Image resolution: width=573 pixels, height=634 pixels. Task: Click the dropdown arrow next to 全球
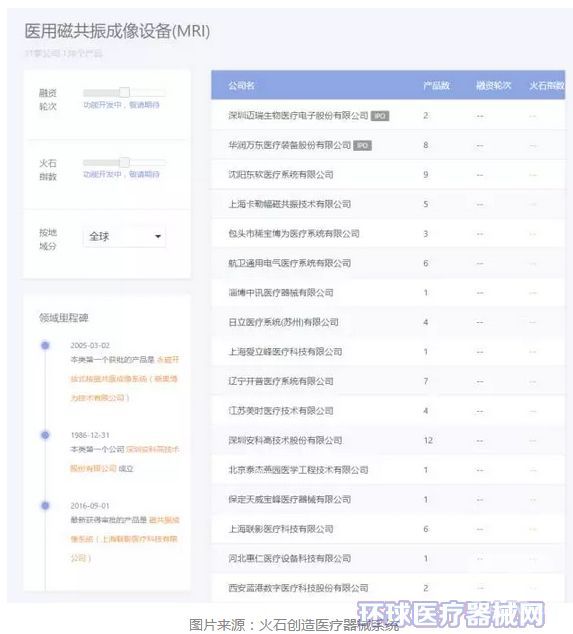[158, 237]
